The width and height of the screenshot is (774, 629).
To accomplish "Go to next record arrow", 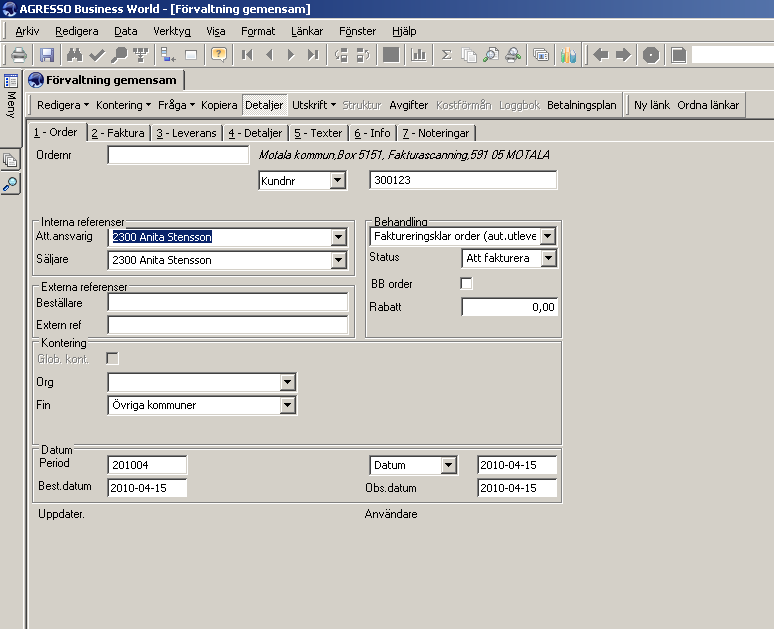I will tap(291, 54).
